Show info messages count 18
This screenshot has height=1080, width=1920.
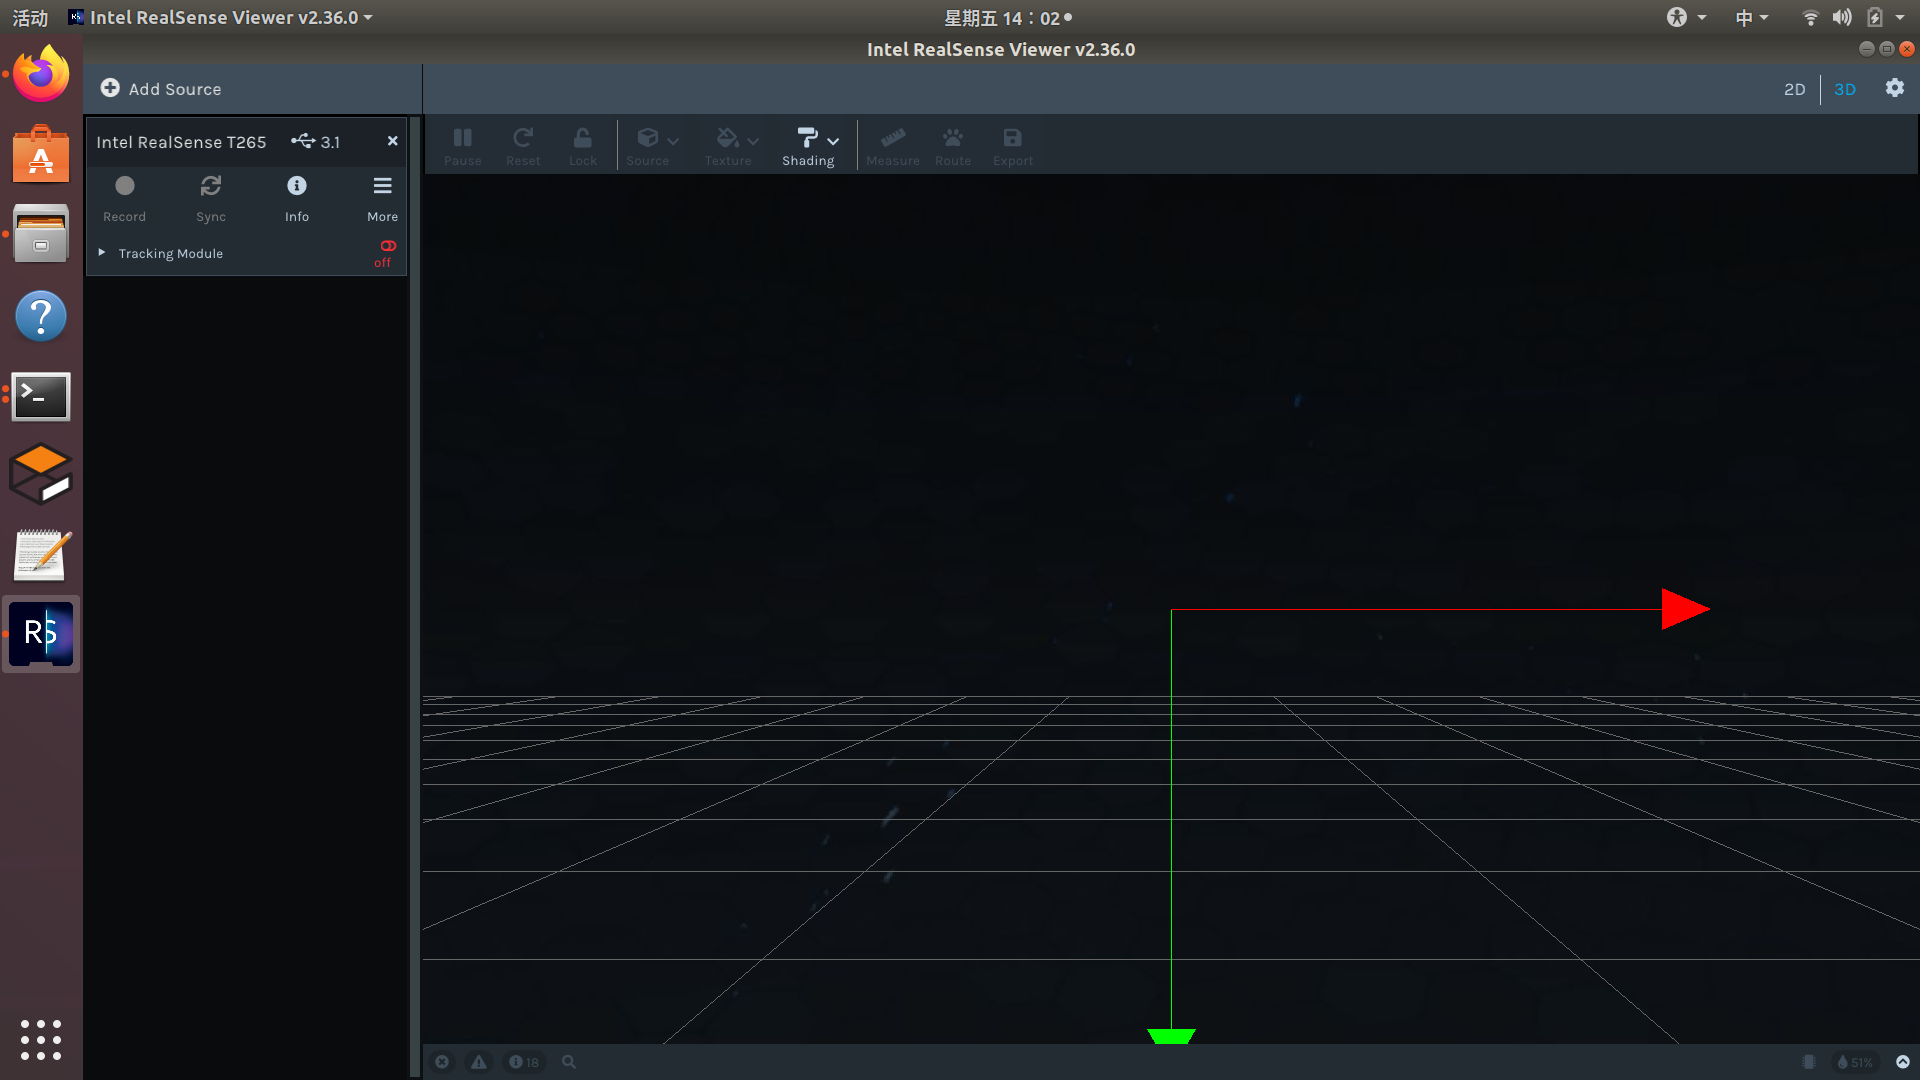tap(524, 1062)
